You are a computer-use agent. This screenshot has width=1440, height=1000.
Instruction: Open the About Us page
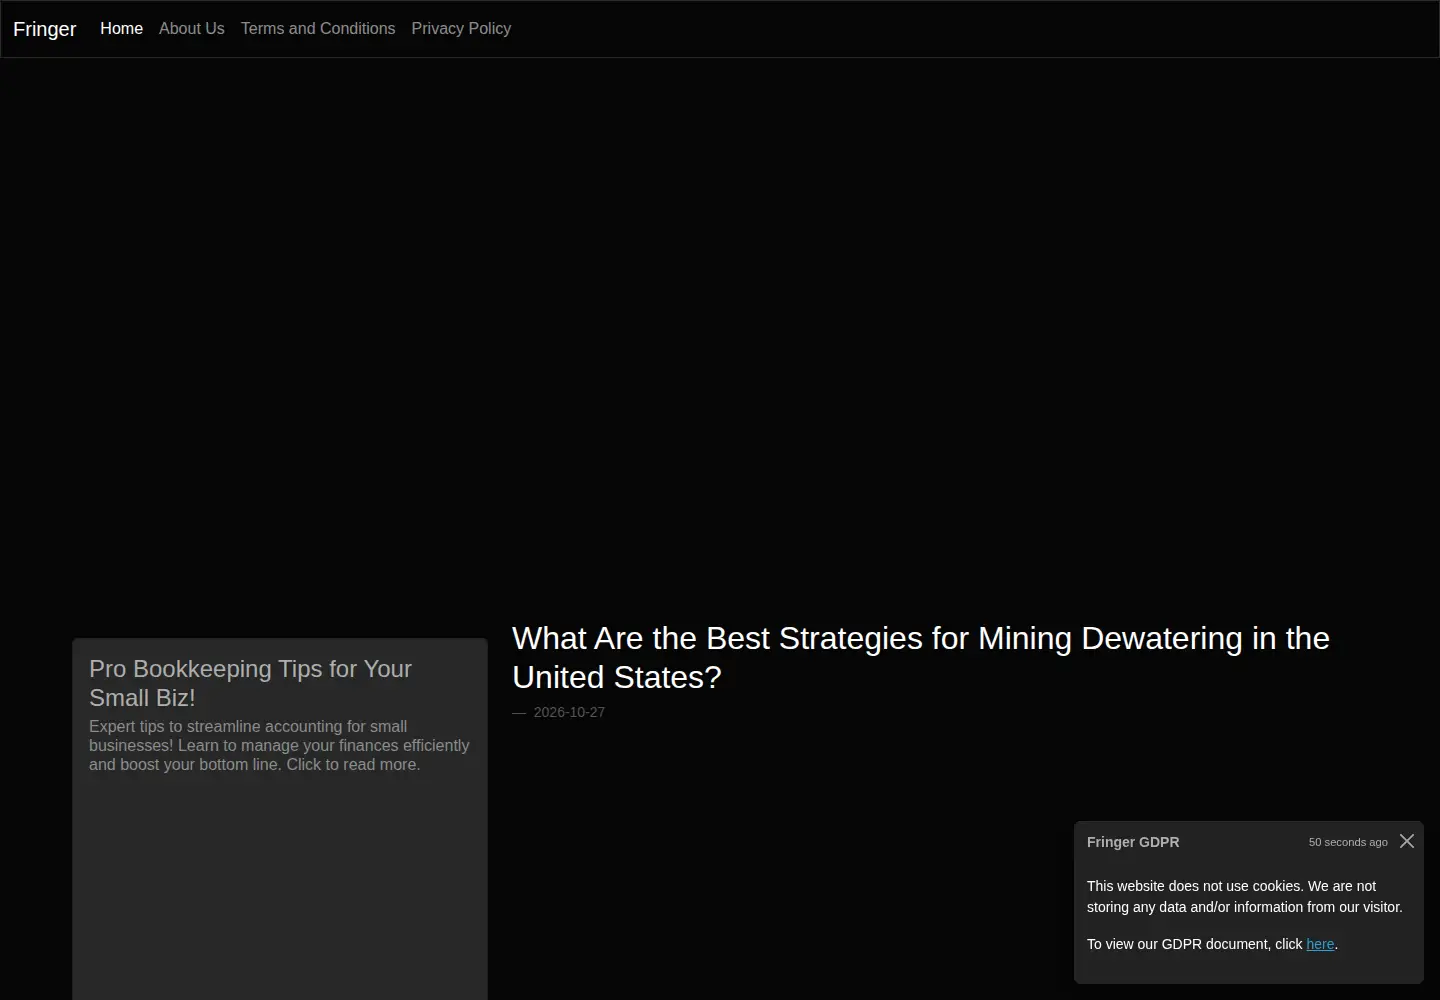tap(192, 29)
